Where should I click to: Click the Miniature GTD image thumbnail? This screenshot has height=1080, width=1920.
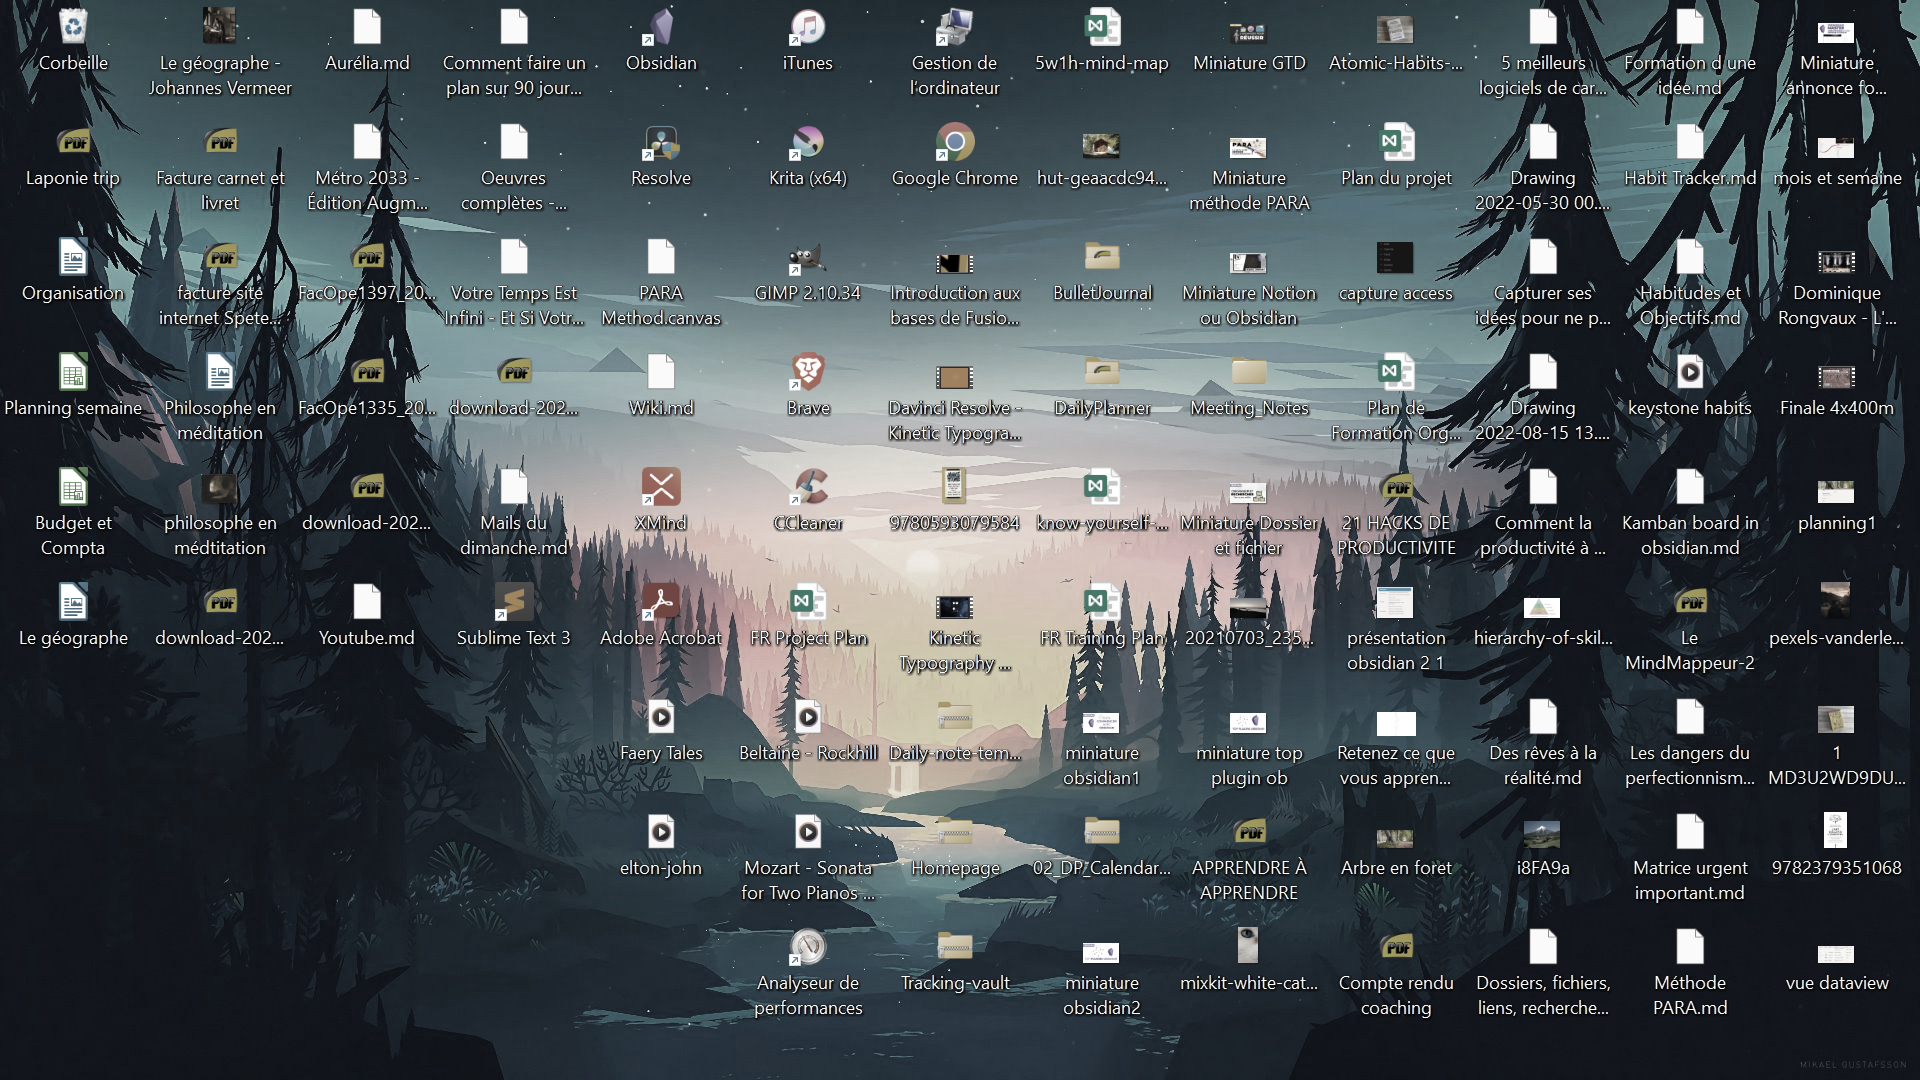coord(1249,33)
